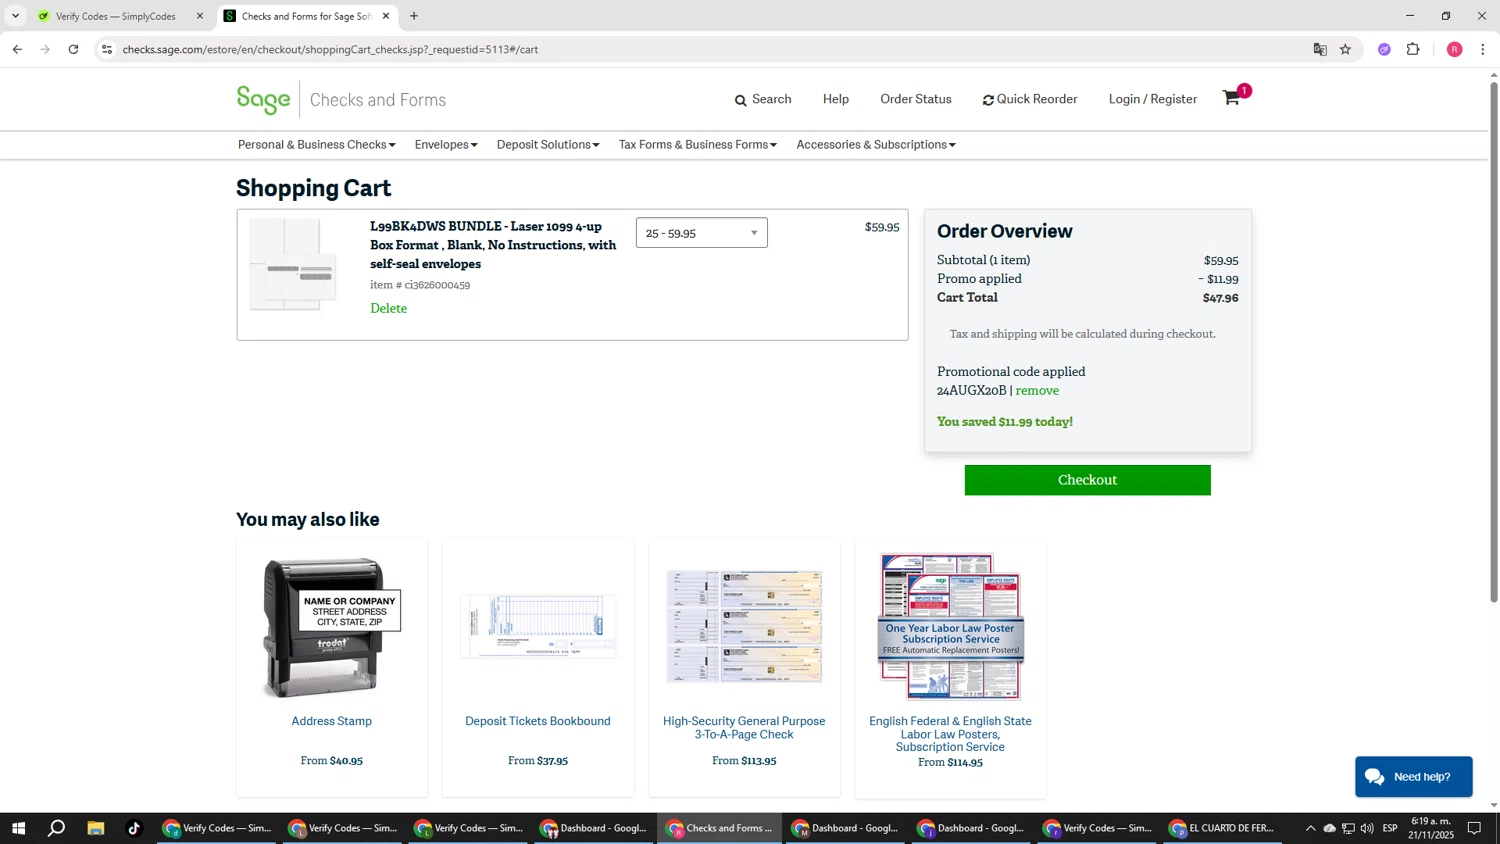1500x844 pixels.
Task: Bookmark this page with the star icon
Action: (1345, 49)
